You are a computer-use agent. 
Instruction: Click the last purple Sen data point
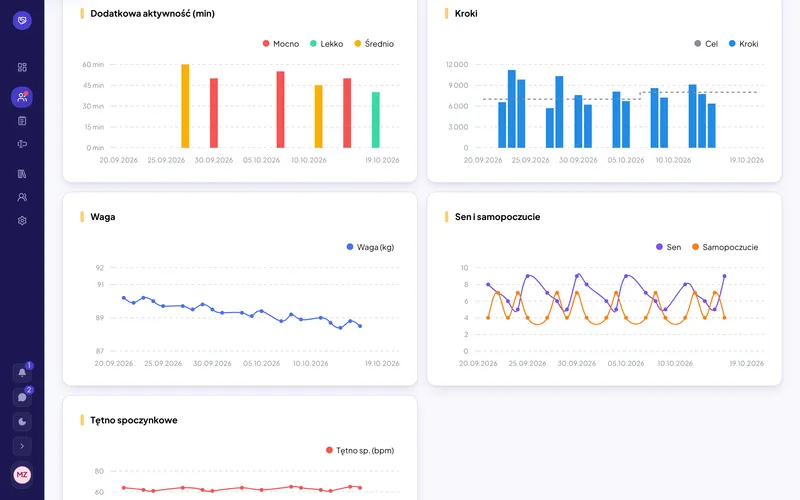click(724, 276)
